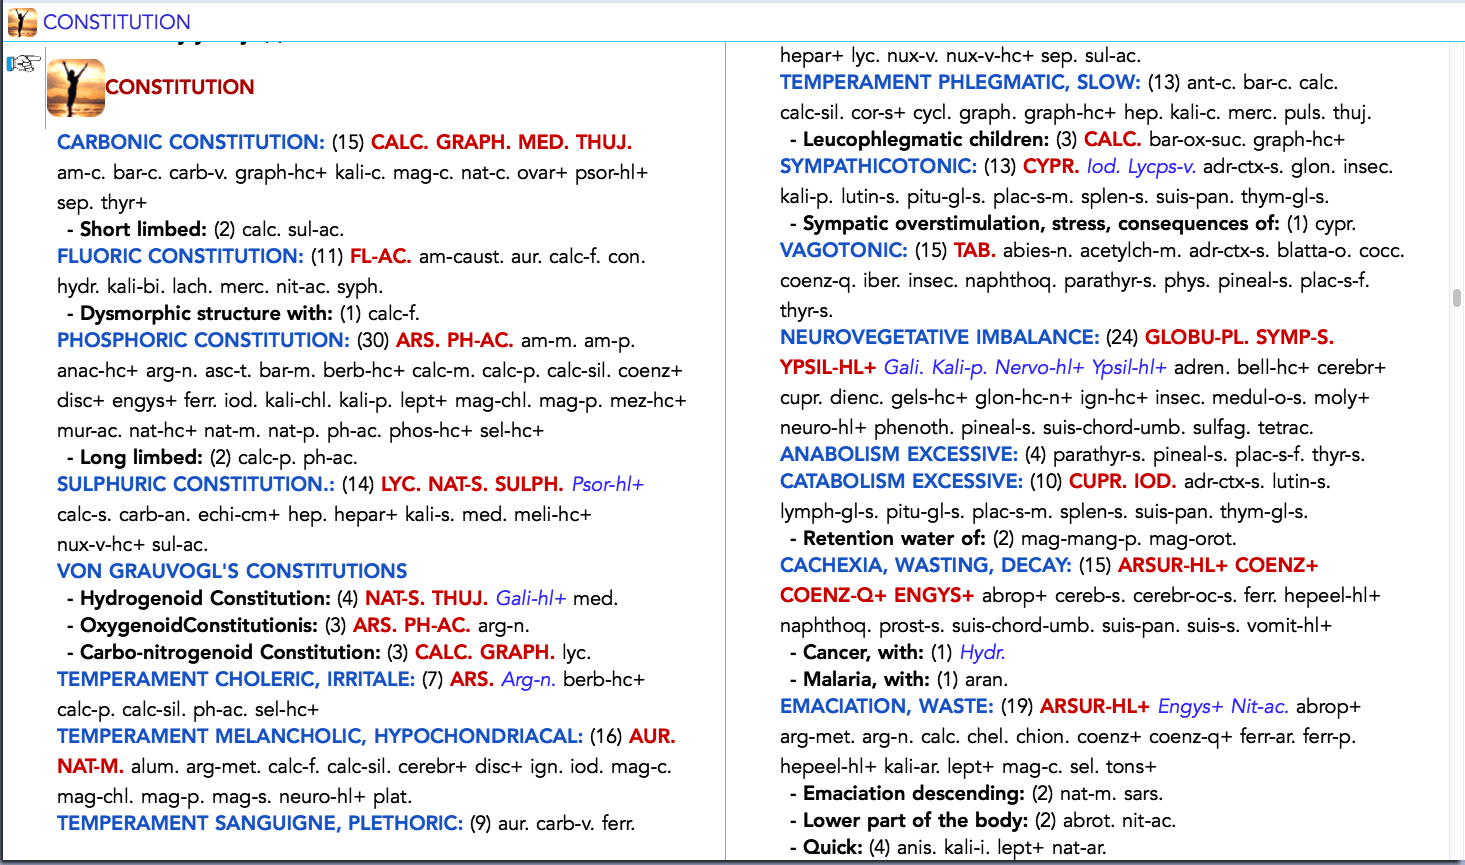The width and height of the screenshot is (1465, 865).
Task: Click TEMPERAMENT MELANCHOLIC, HYPOCHONDRIACAL heading
Action: coord(319,736)
